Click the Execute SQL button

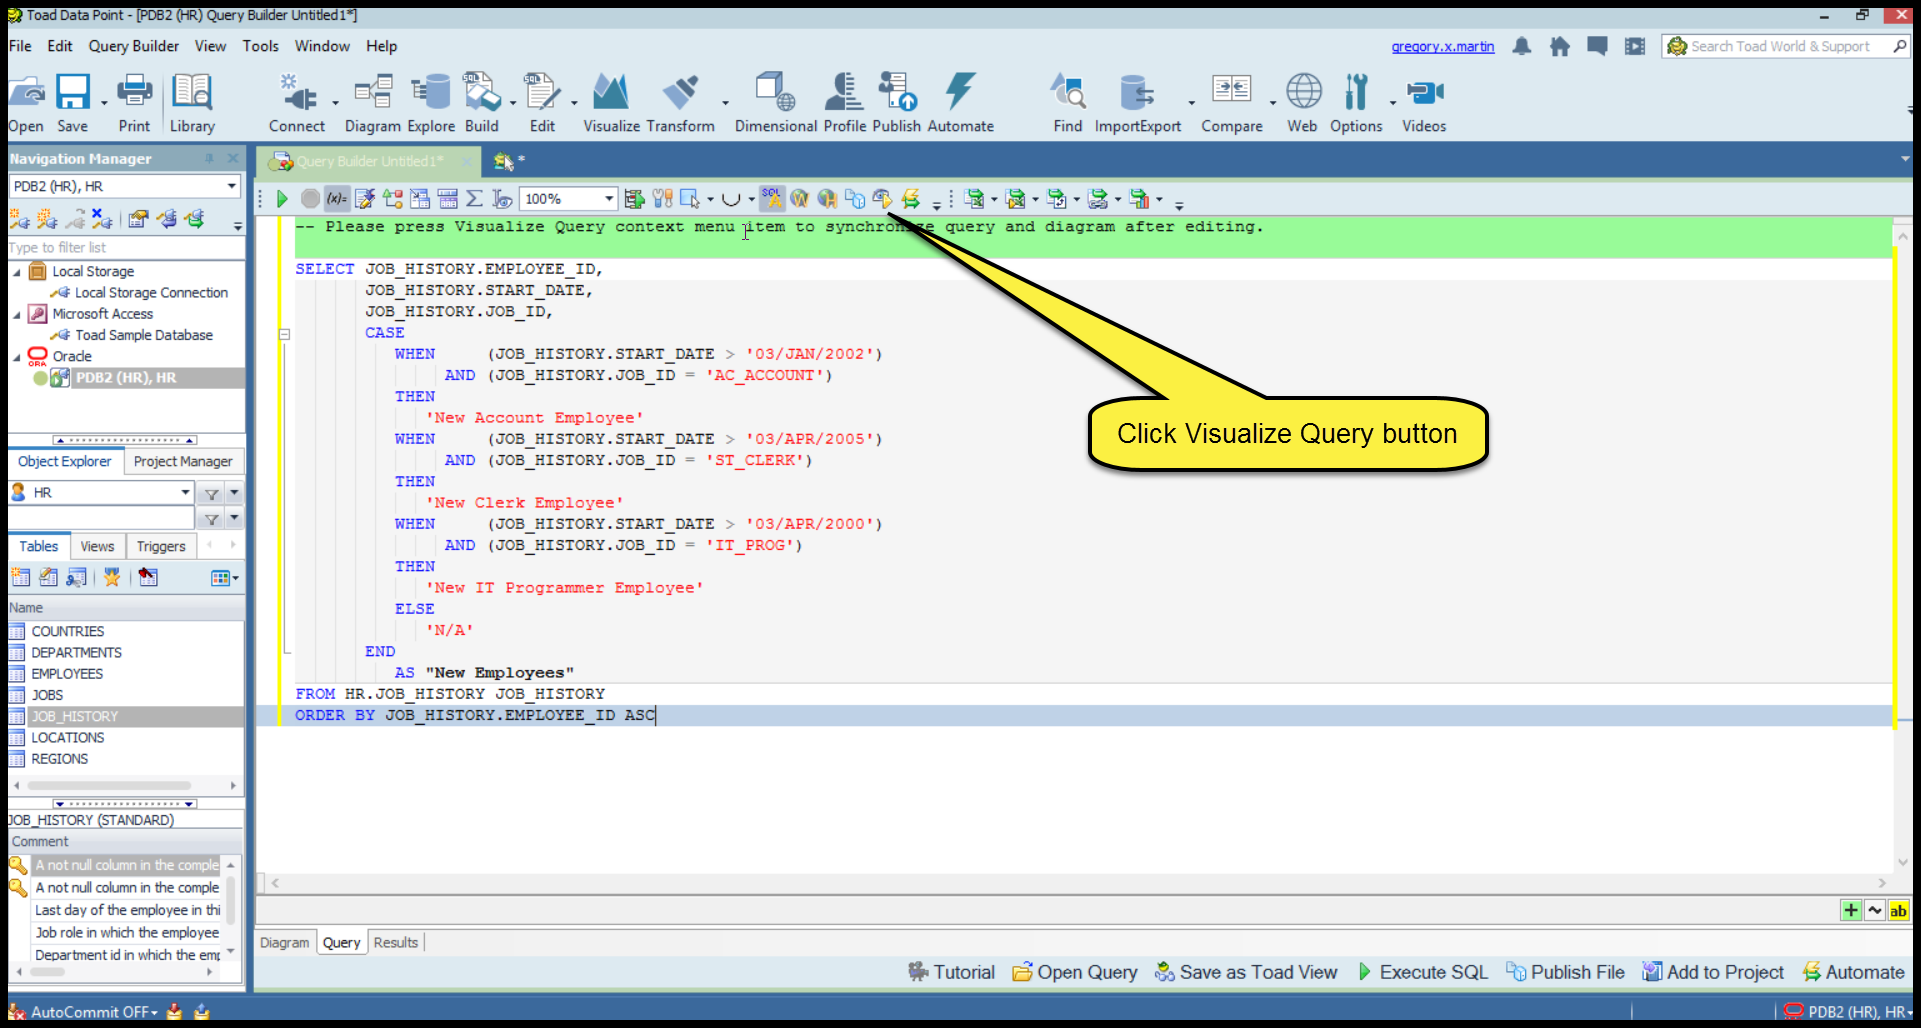(1424, 972)
